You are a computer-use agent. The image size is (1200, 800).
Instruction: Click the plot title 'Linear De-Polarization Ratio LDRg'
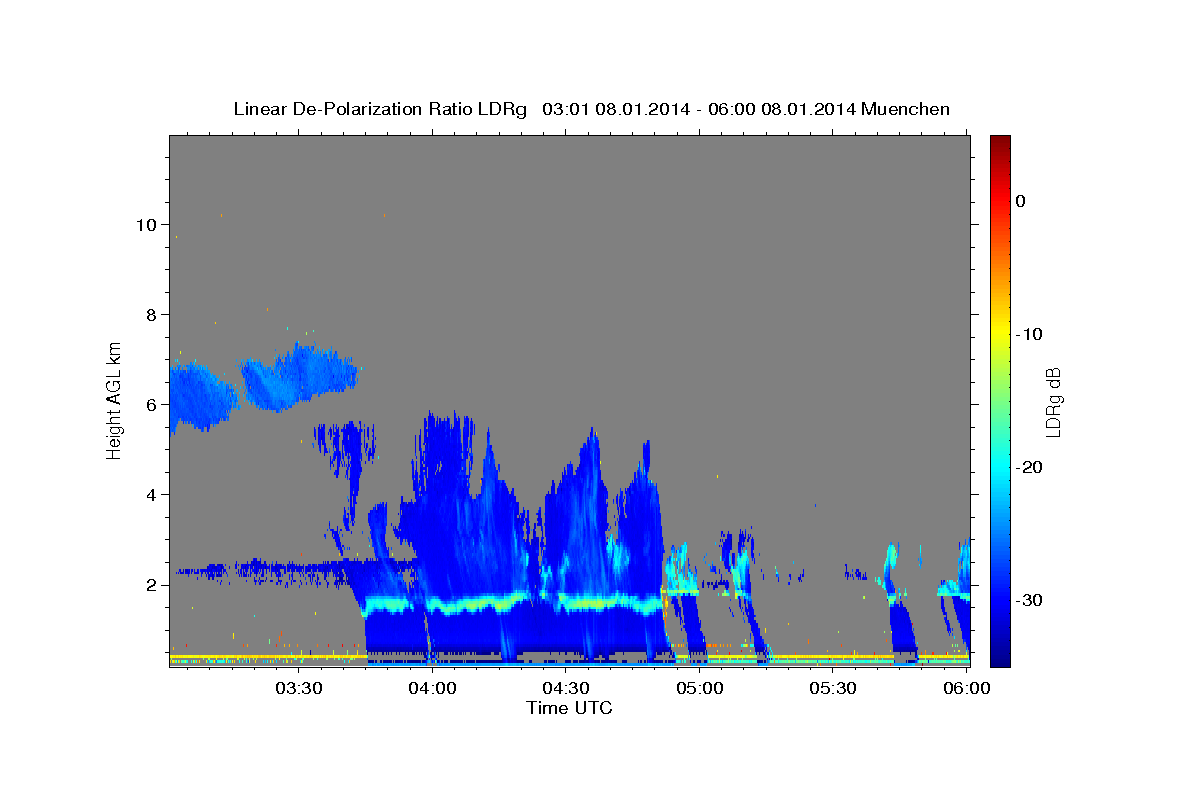pyautogui.click(x=379, y=109)
